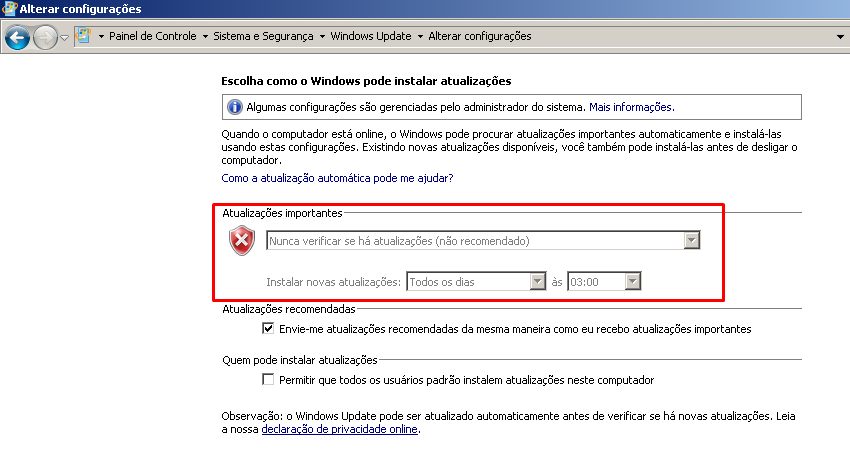The image size is (850, 458).
Task: Open the 03:00 time dropdown
Action: pyautogui.click(x=604, y=281)
